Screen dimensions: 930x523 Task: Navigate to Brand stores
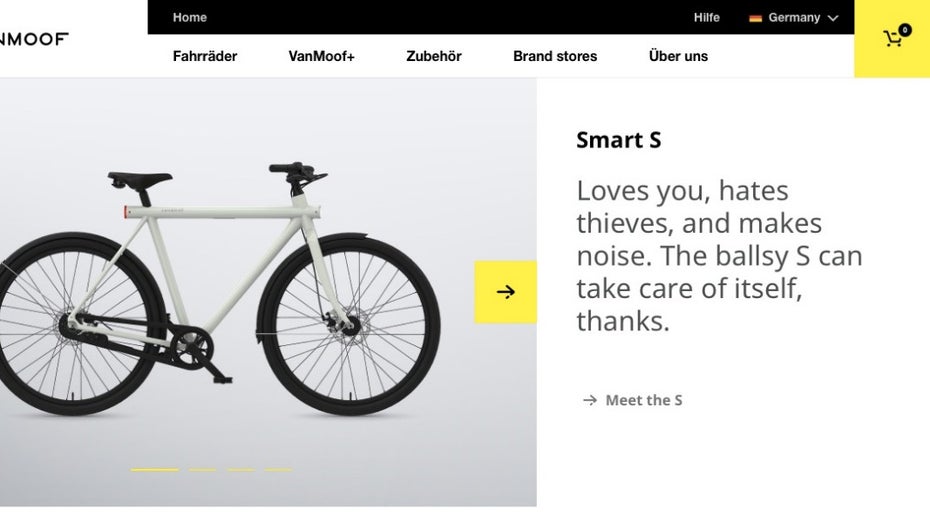(x=555, y=56)
